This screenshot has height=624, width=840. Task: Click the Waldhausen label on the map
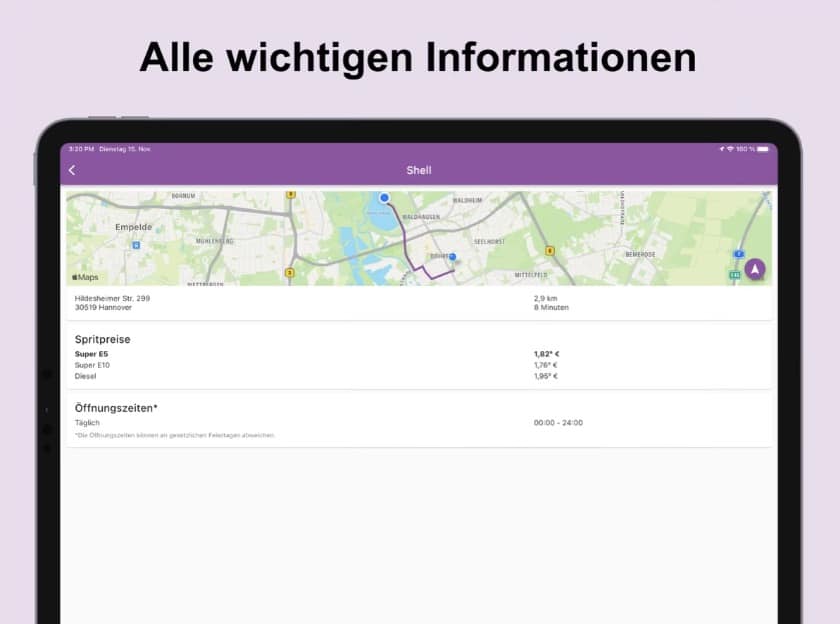click(421, 217)
